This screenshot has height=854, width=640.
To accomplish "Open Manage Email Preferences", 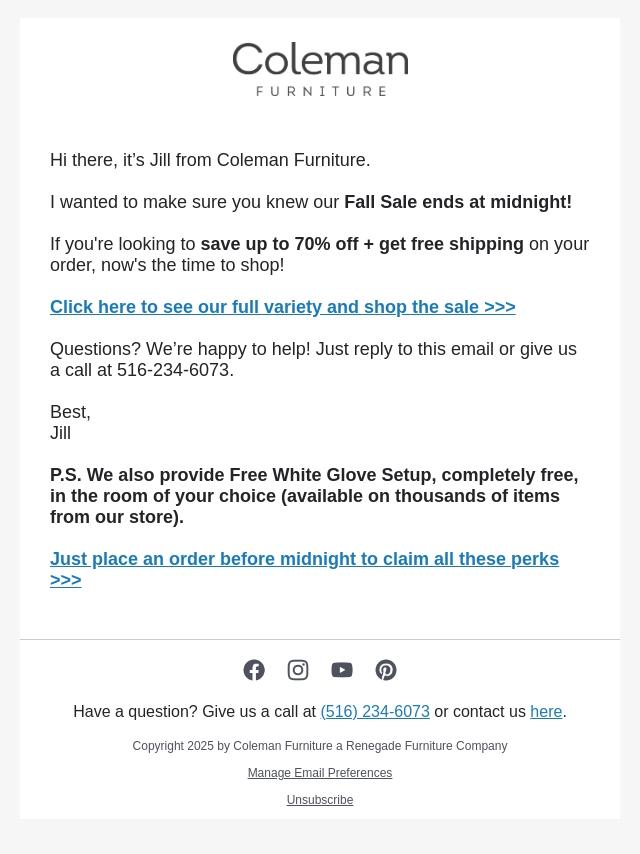I will pyautogui.click(x=320, y=773).
